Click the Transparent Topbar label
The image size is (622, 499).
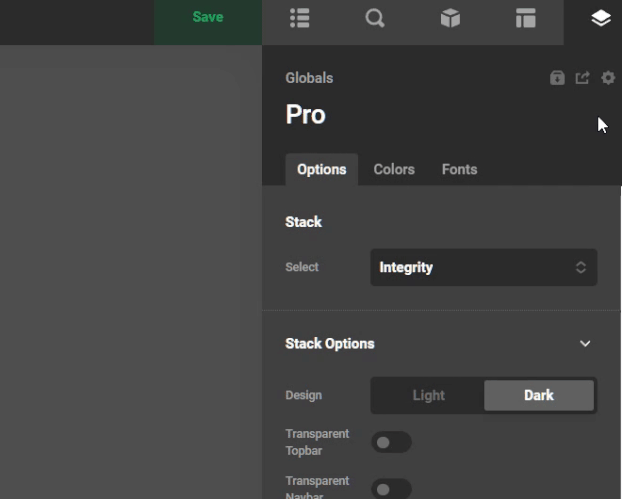pyautogui.click(x=317, y=442)
